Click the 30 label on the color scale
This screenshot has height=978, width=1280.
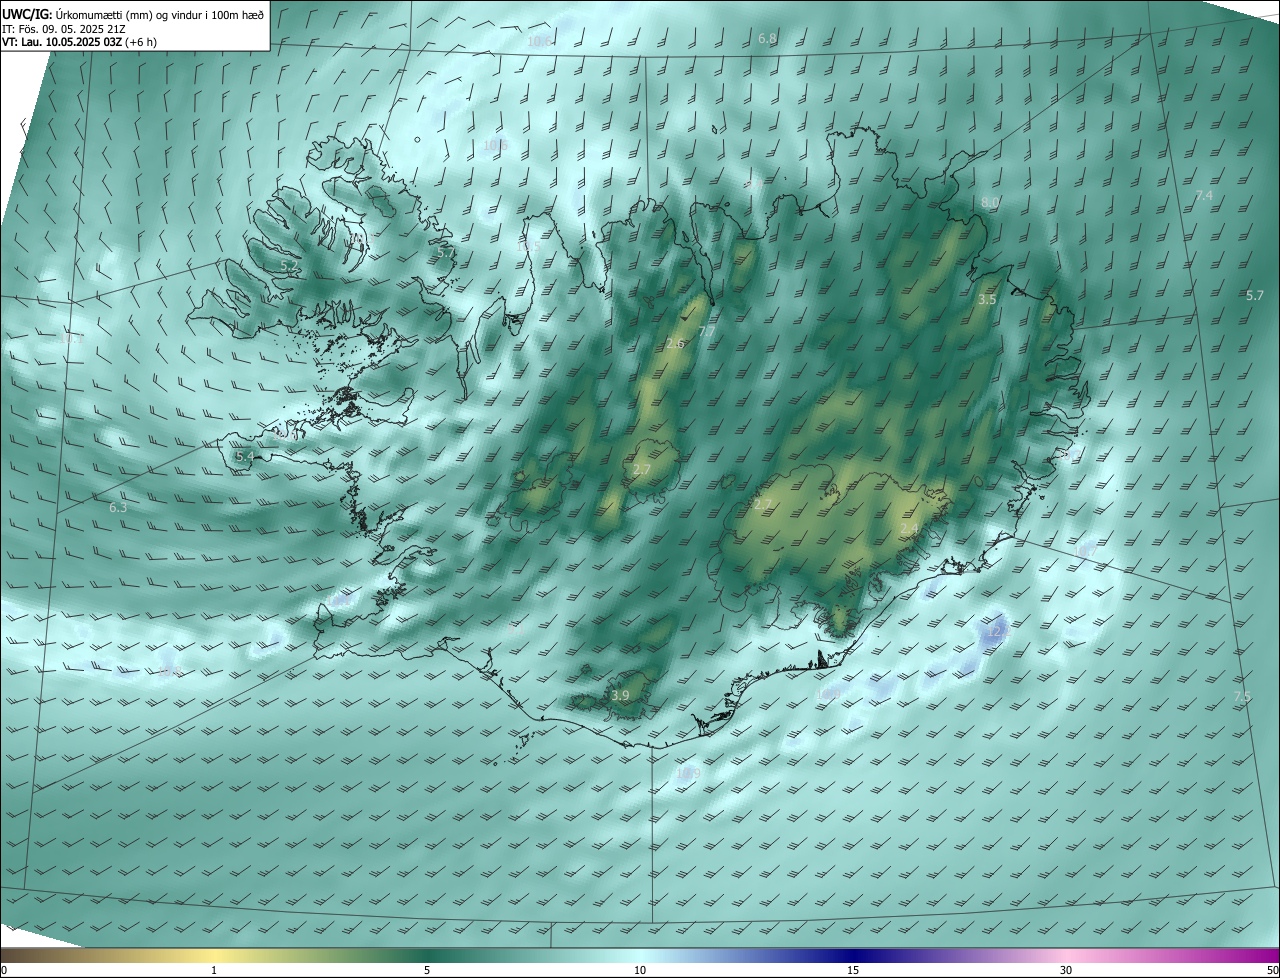tap(1066, 970)
